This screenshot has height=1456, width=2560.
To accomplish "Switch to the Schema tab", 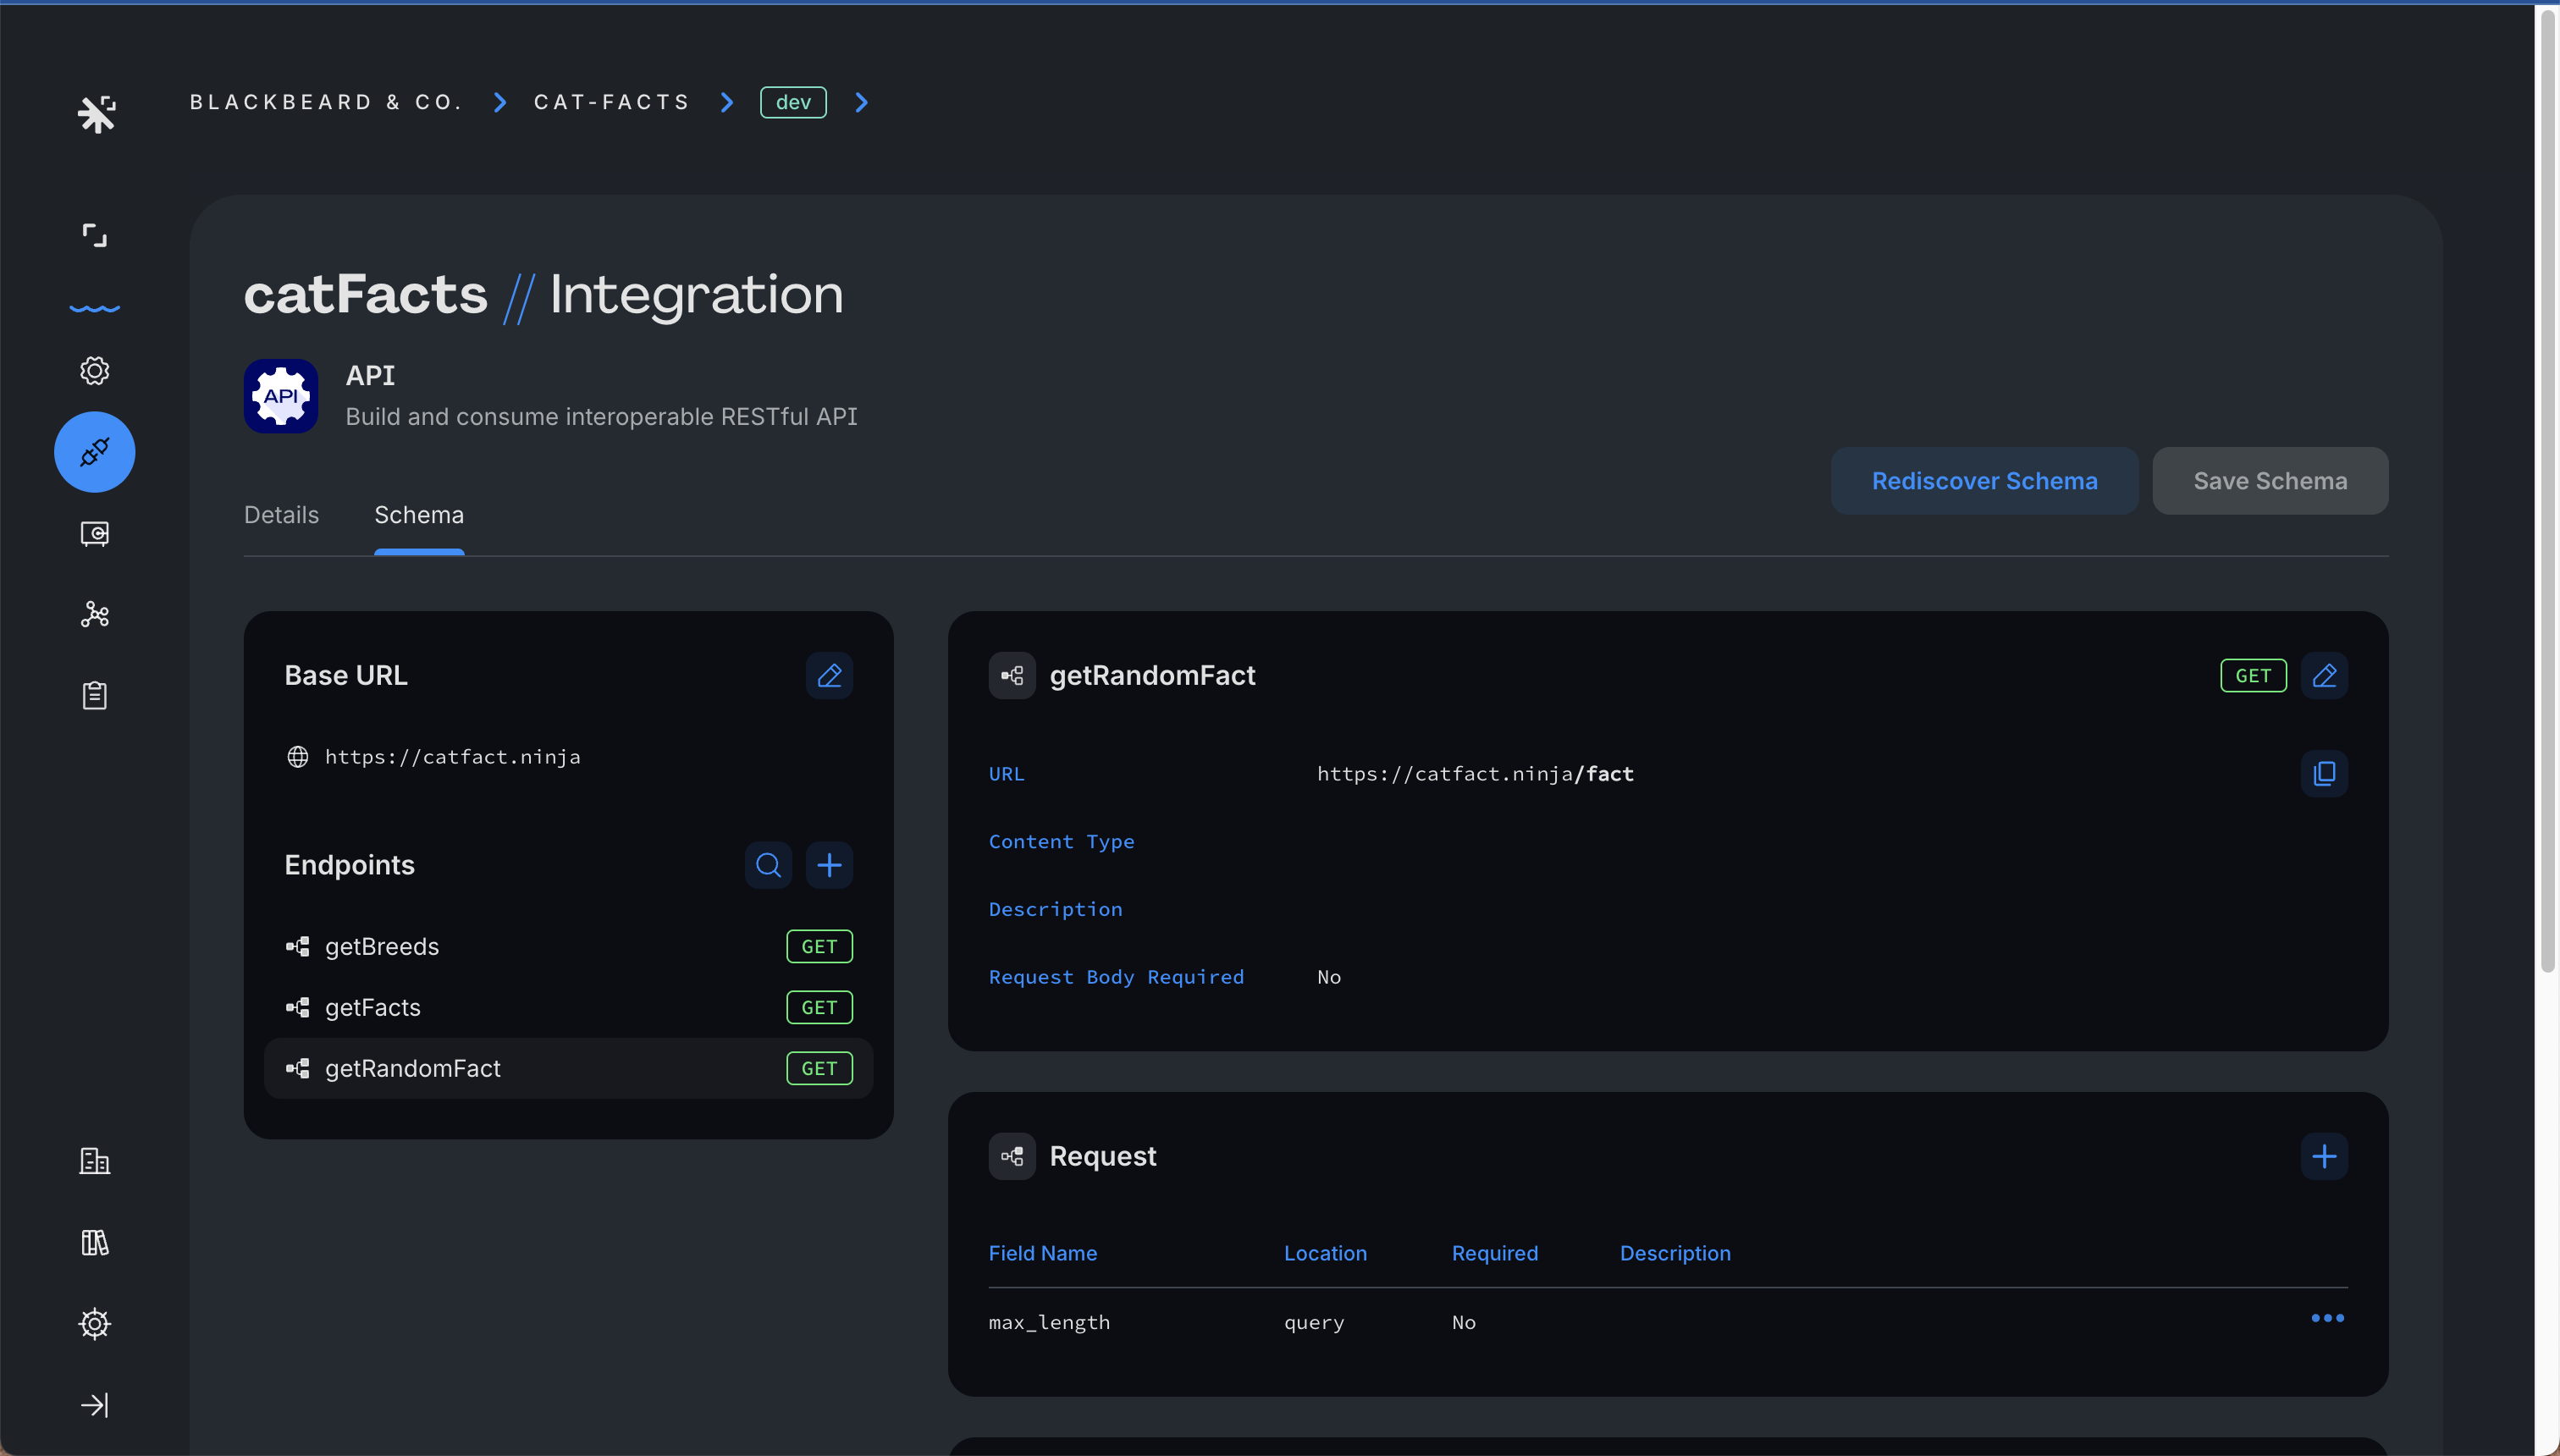I will tap(419, 515).
